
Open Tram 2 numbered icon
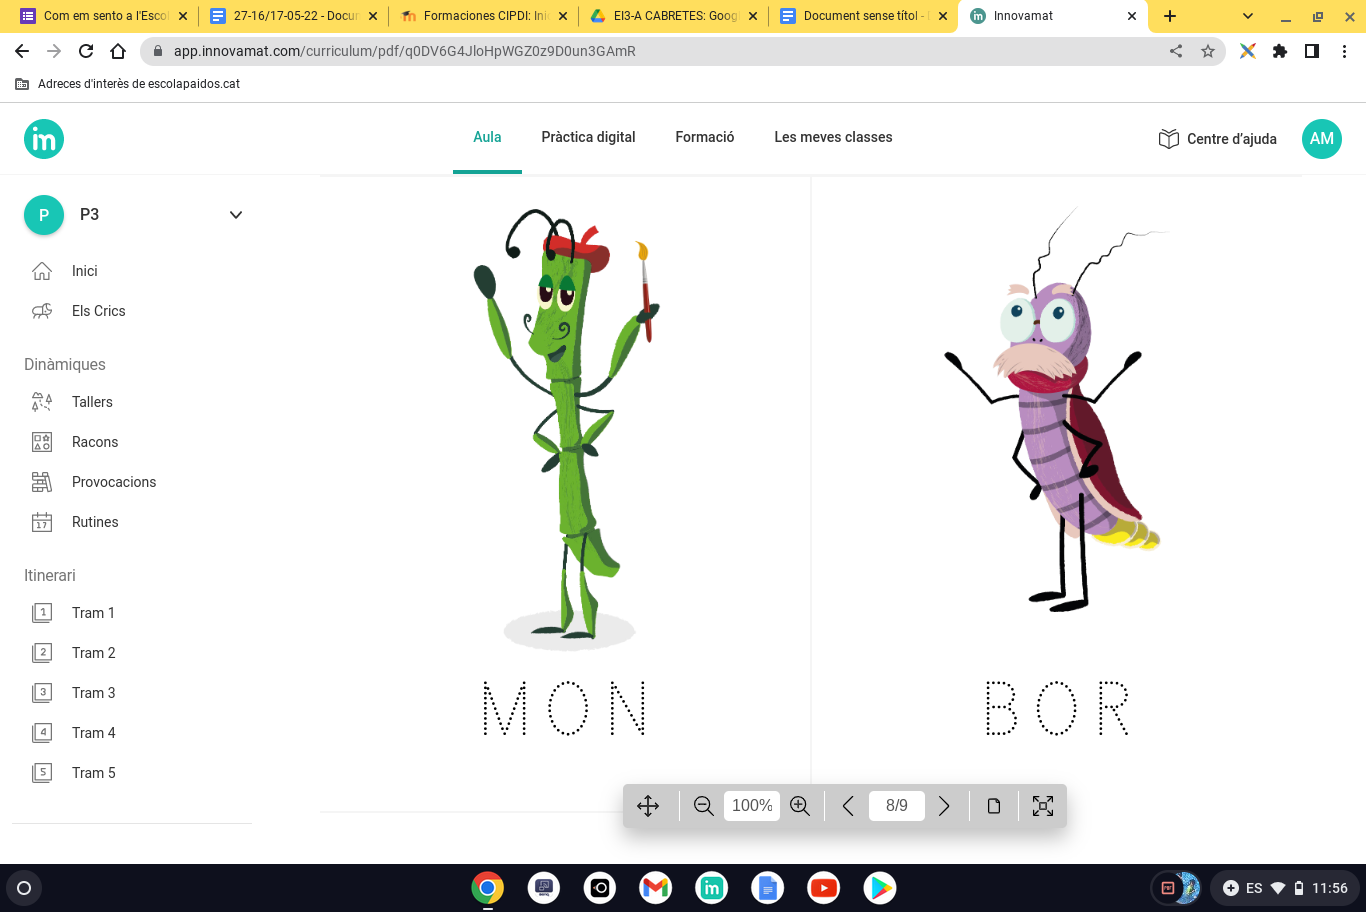[42, 653]
